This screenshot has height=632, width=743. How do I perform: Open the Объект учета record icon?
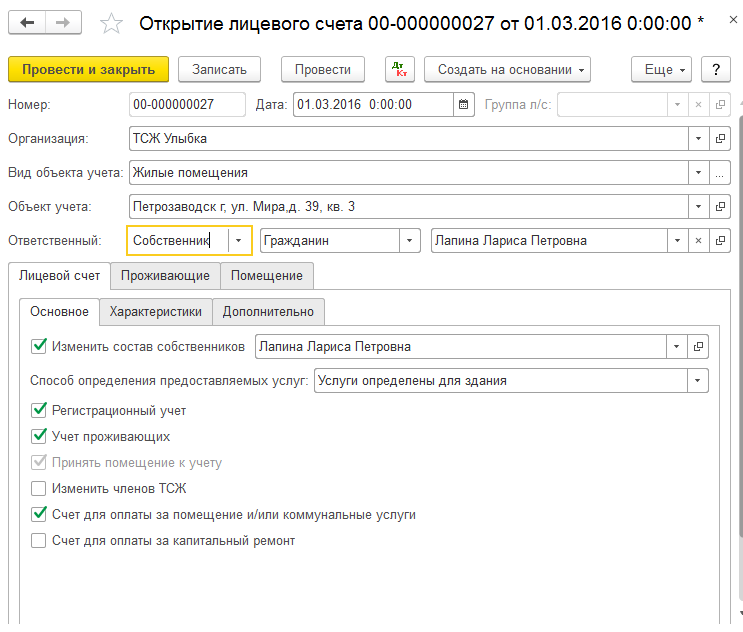click(x=720, y=207)
